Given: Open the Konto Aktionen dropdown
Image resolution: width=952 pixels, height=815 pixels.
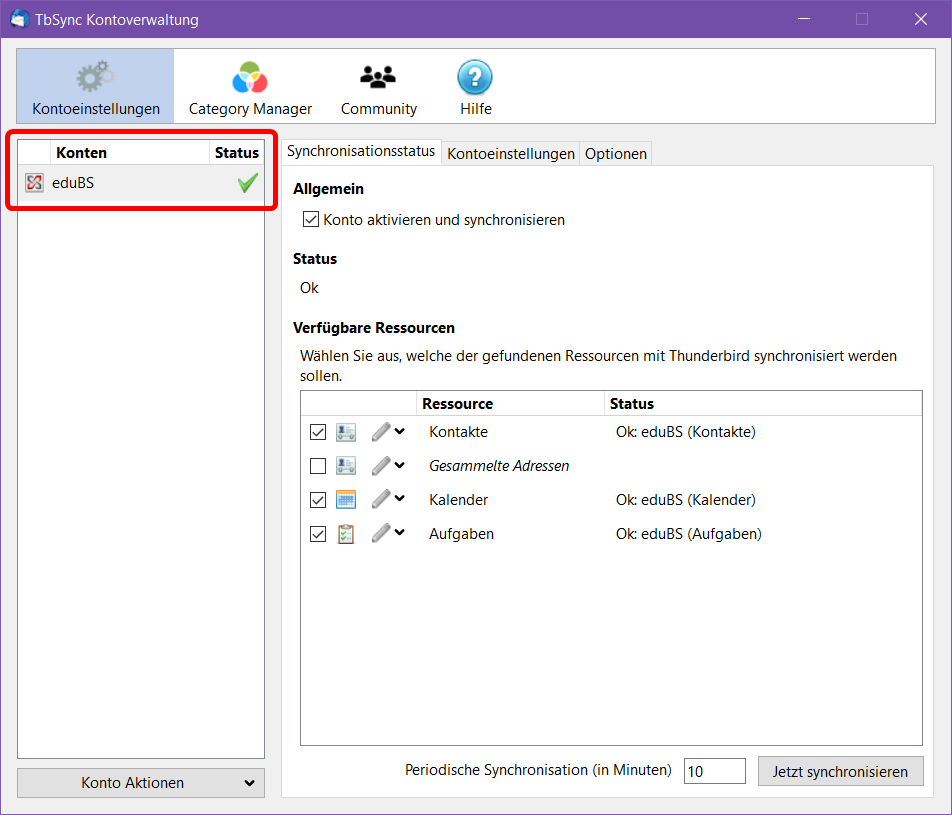Looking at the screenshot, I should point(141,783).
